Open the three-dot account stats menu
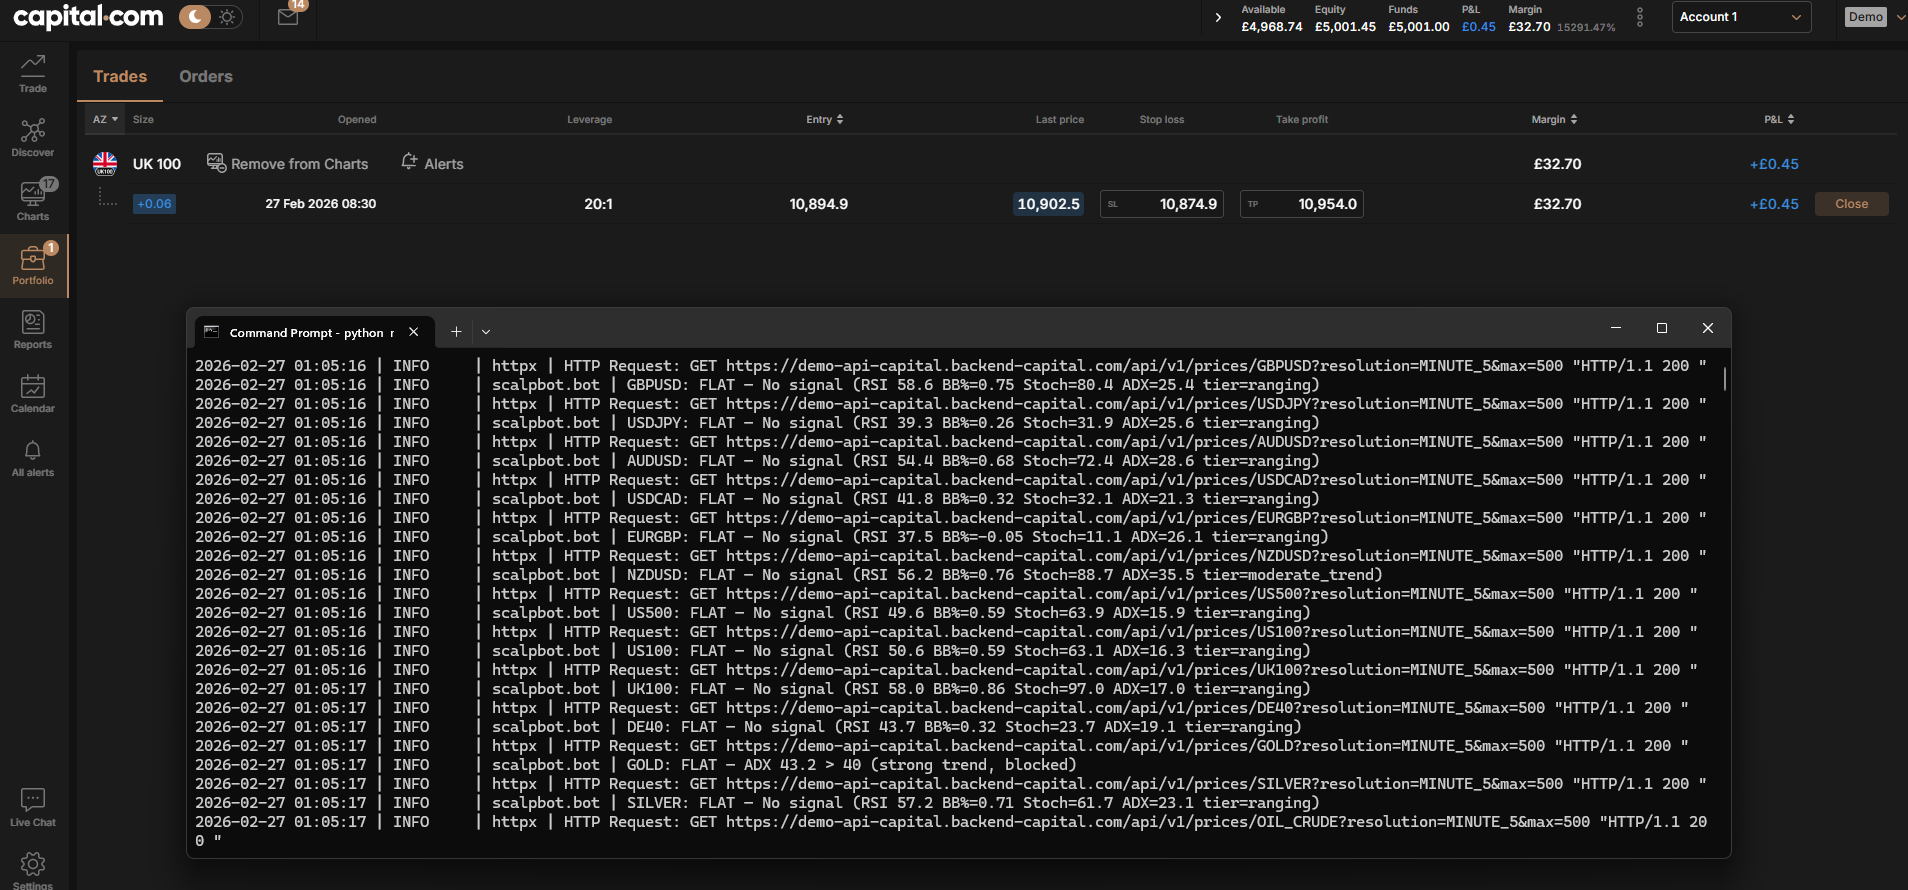 click(x=1639, y=17)
